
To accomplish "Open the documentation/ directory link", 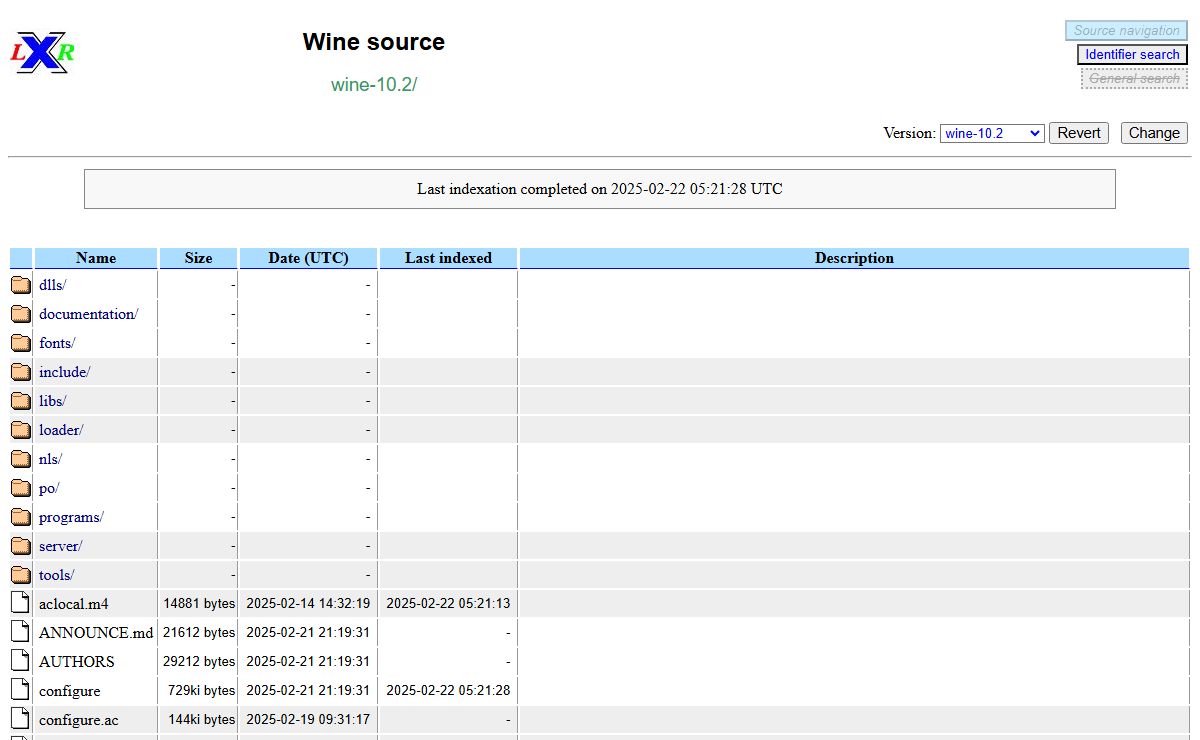I will [89, 314].
